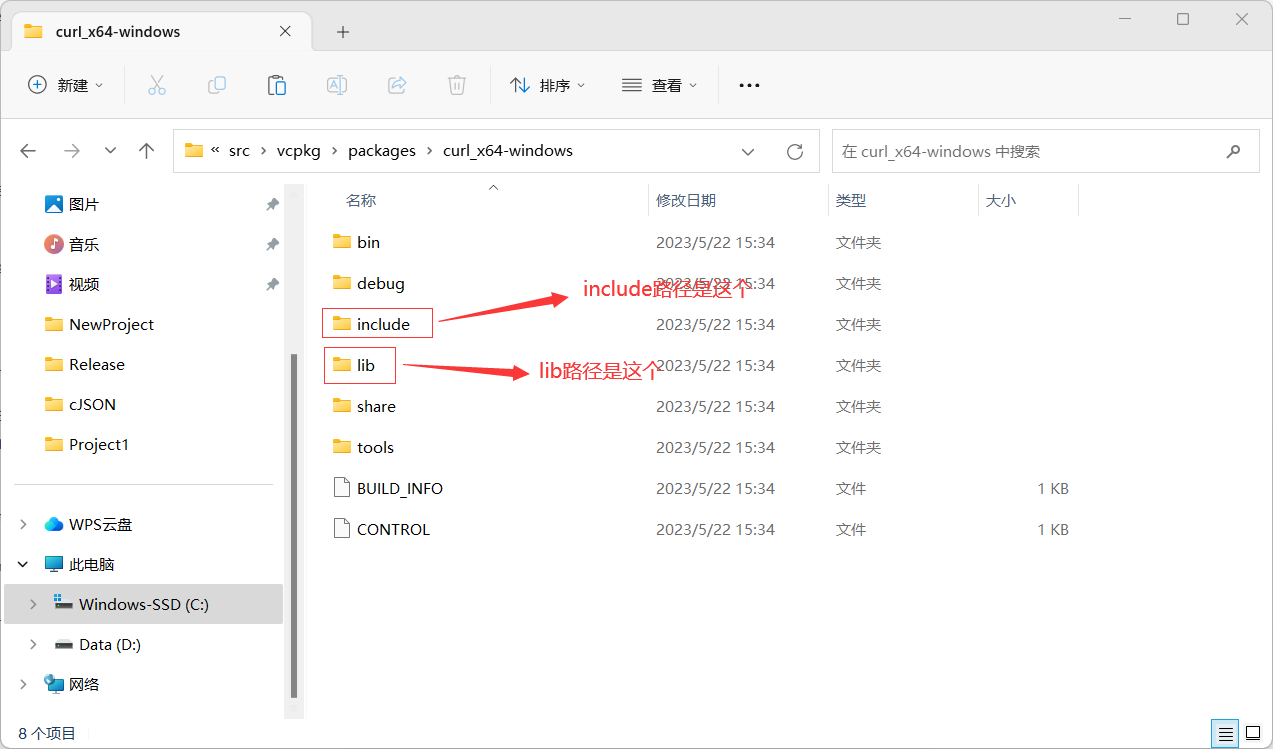This screenshot has width=1273, height=749.
Task: Open a new tab with the plus icon
Action: [x=343, y=32]
